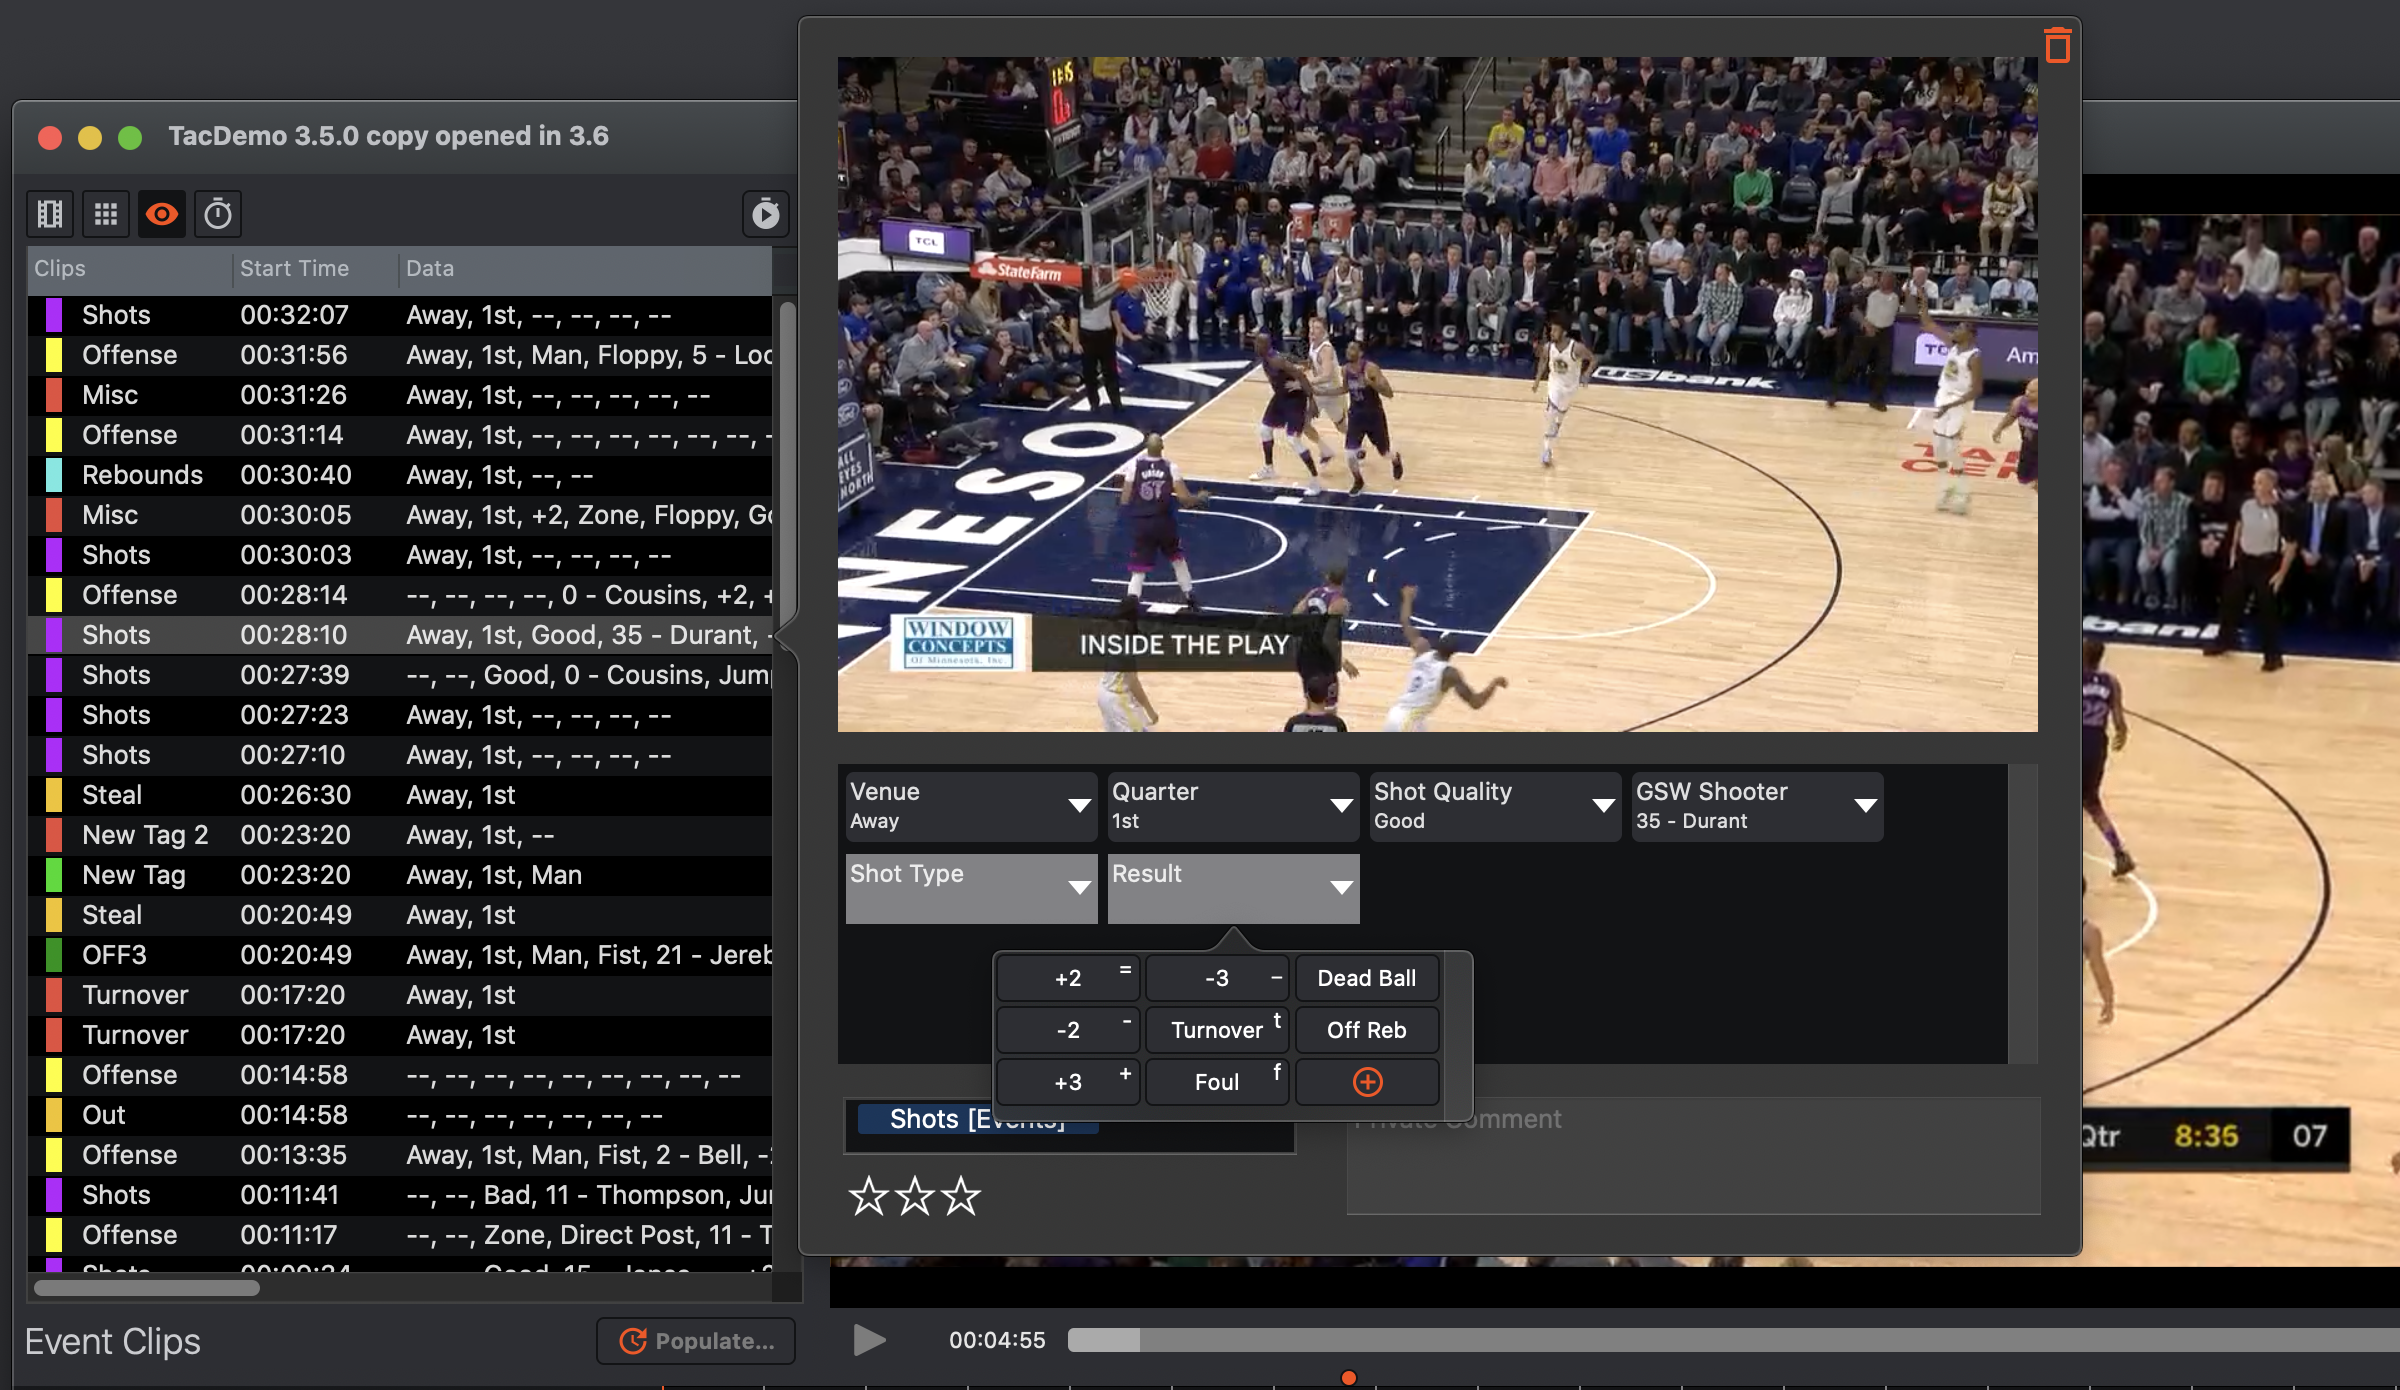Switch to grid view icon
Screen dimensions: 2400x1390
pyautogui.click(x=106, y=214)
